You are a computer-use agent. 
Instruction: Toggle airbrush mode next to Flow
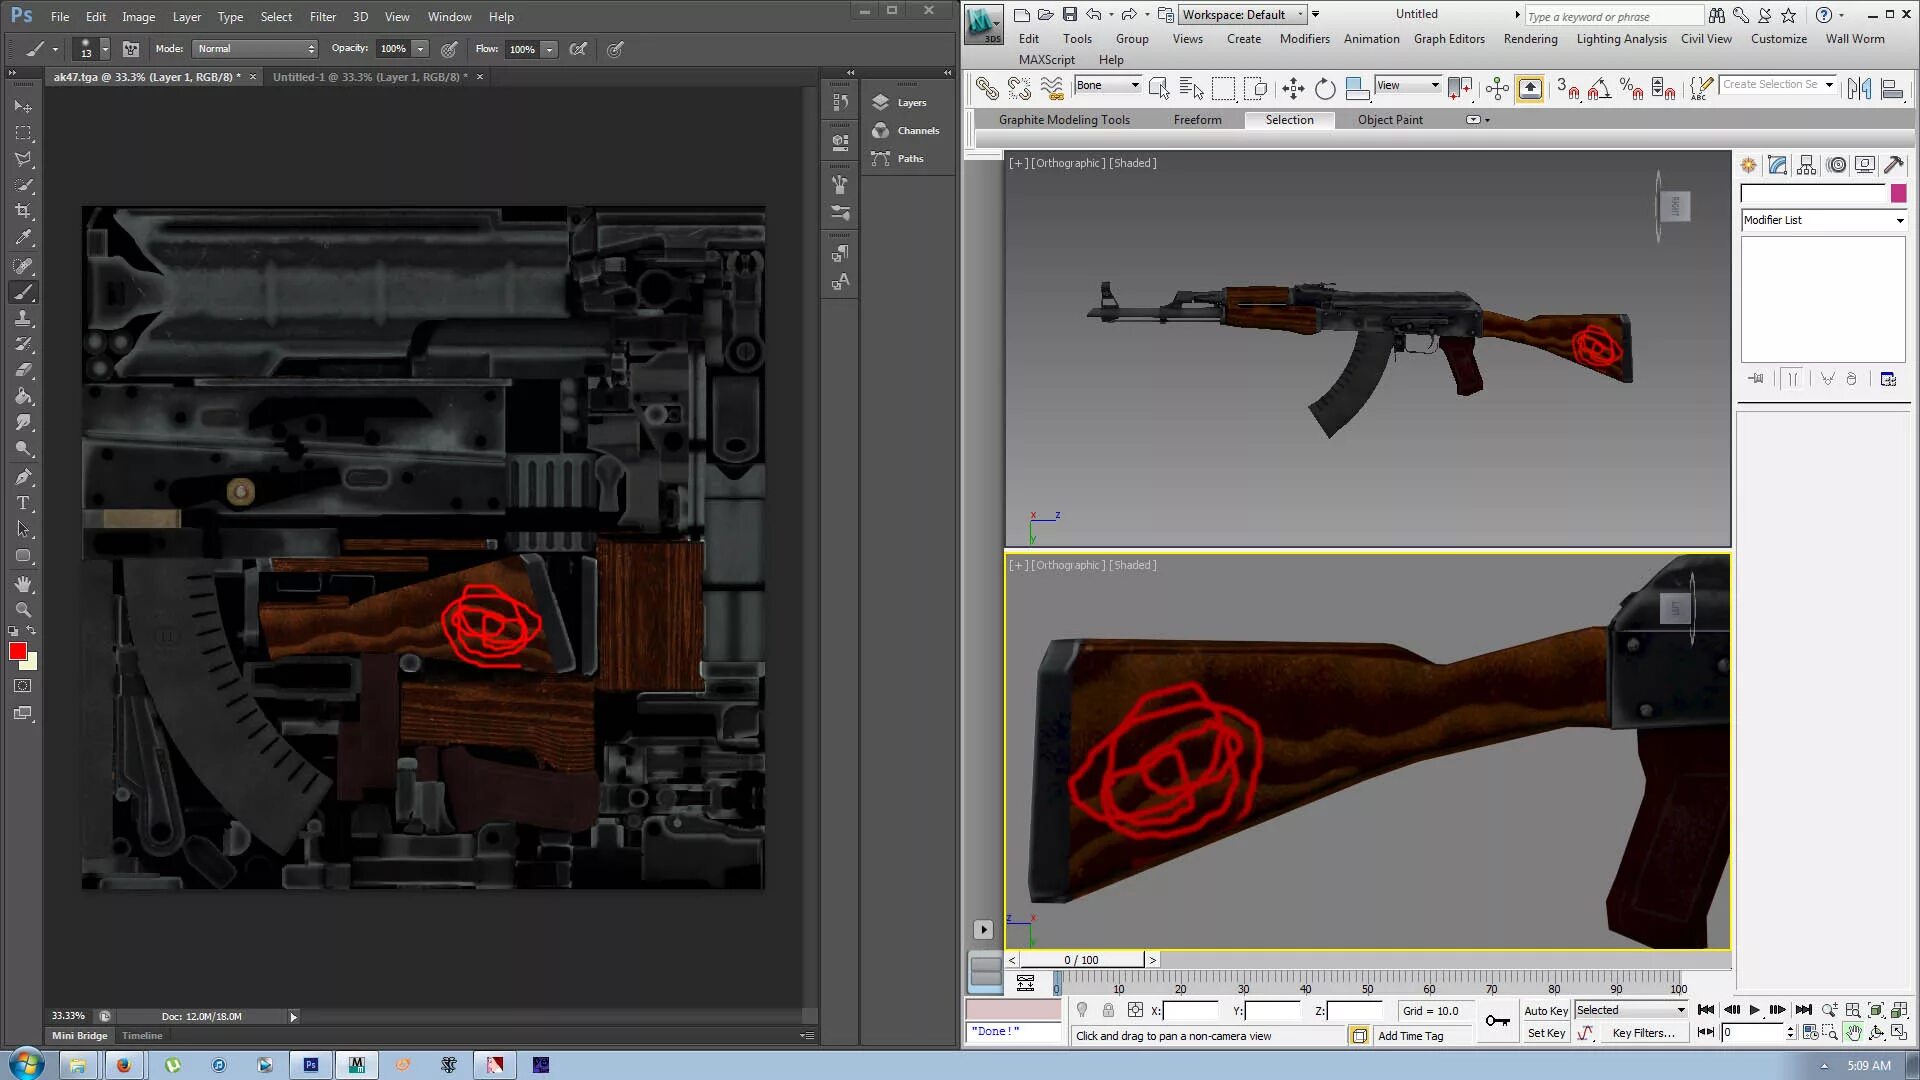578,49
